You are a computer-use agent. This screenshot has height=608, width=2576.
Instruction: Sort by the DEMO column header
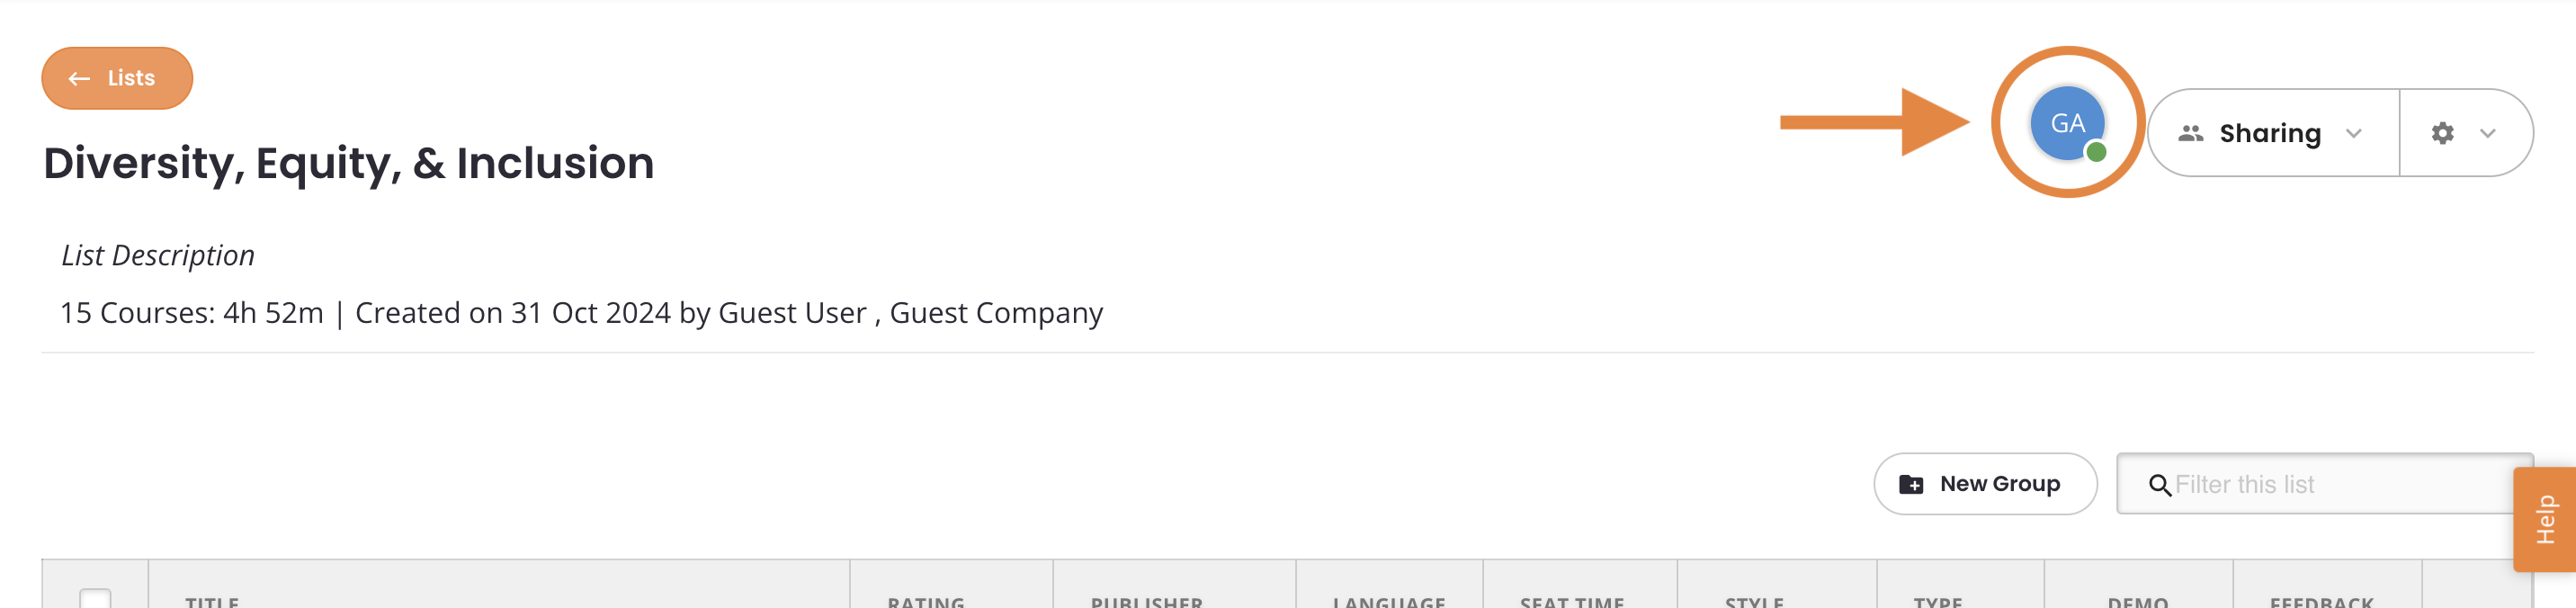coord(2137,601)
